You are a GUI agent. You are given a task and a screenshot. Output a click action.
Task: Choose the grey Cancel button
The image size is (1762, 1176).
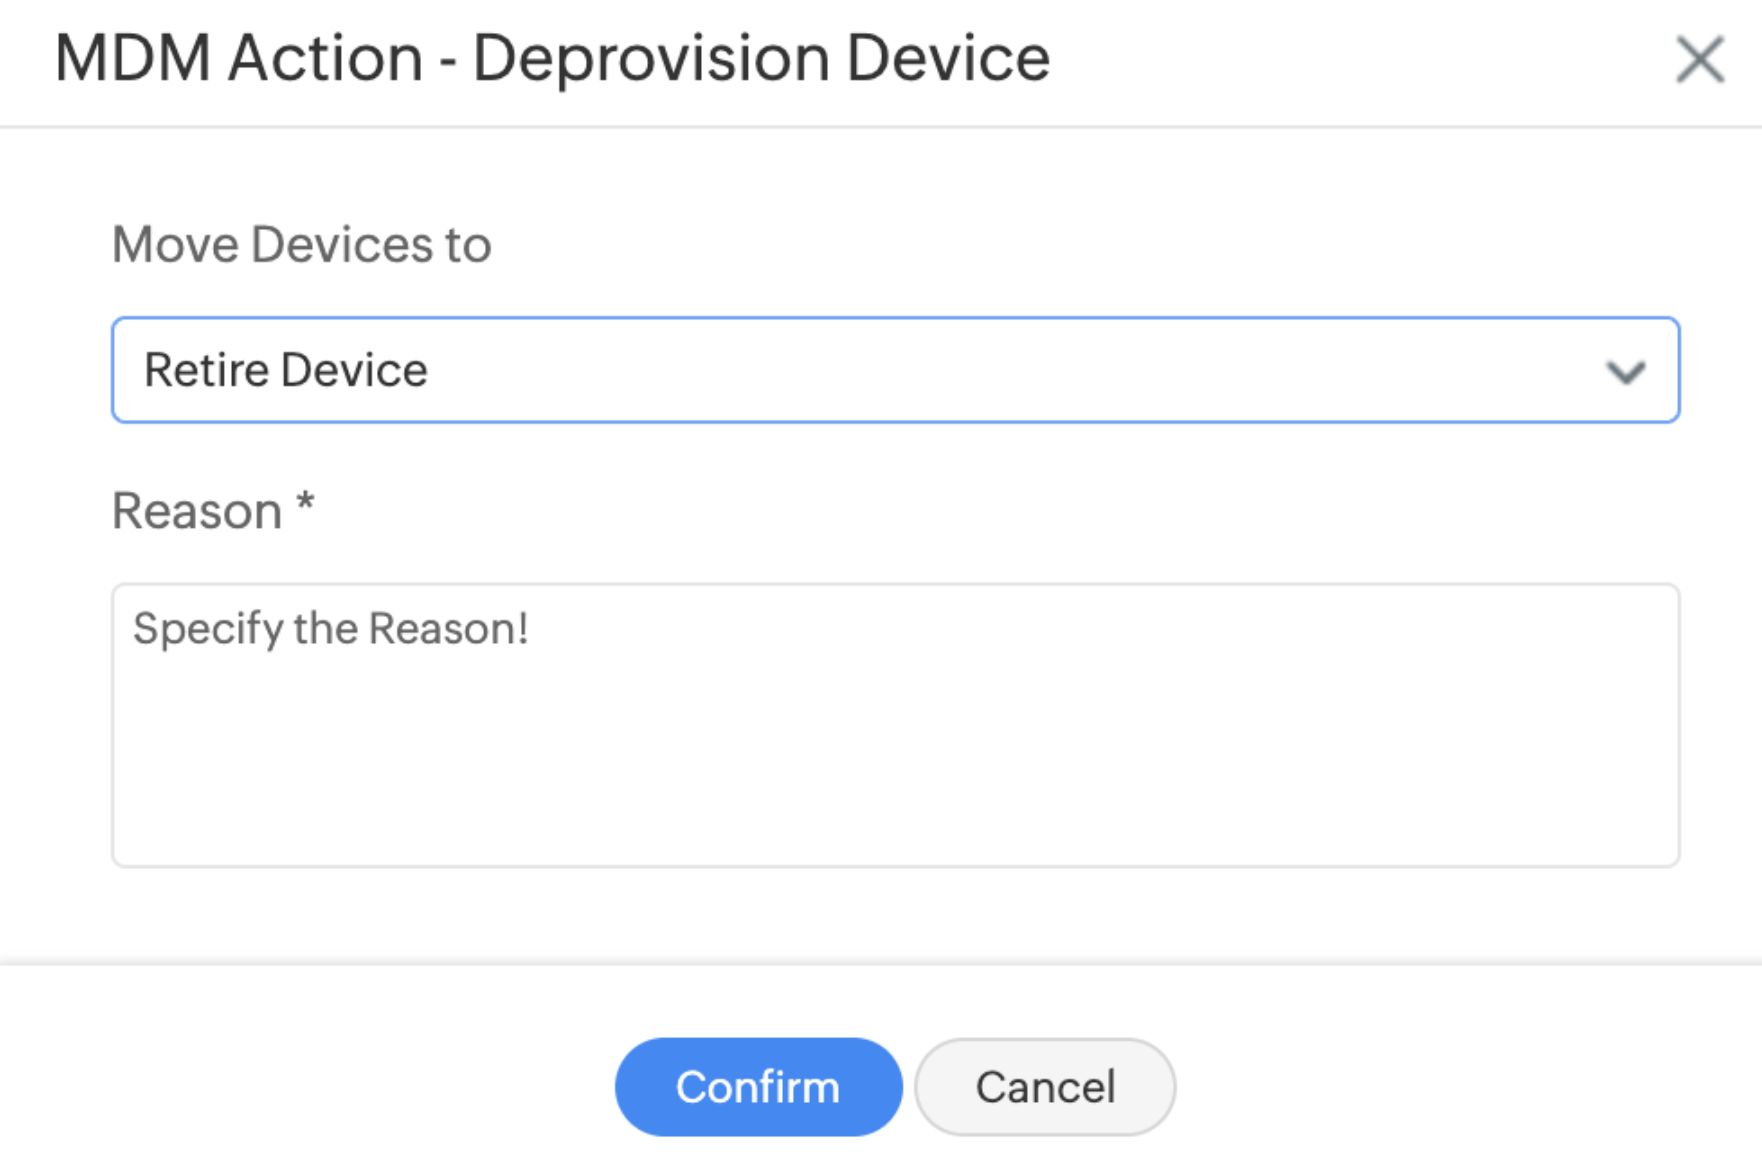(x=1045, y=1087)
